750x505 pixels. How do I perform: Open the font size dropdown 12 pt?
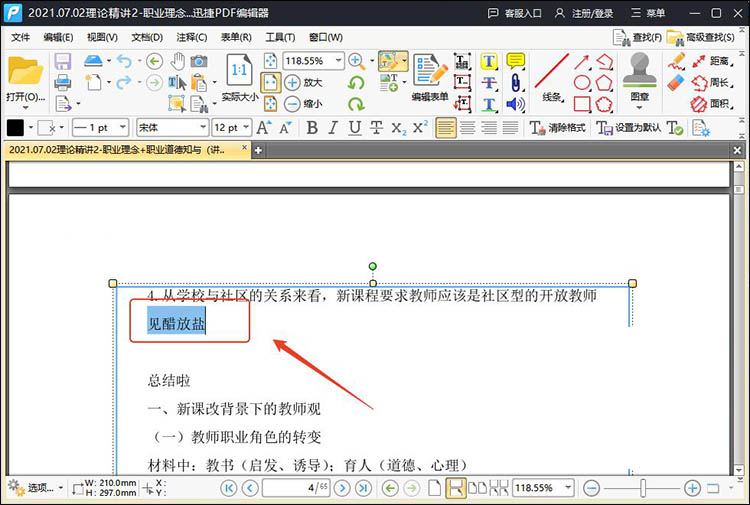pyautogui.click(x=246, y=128)
